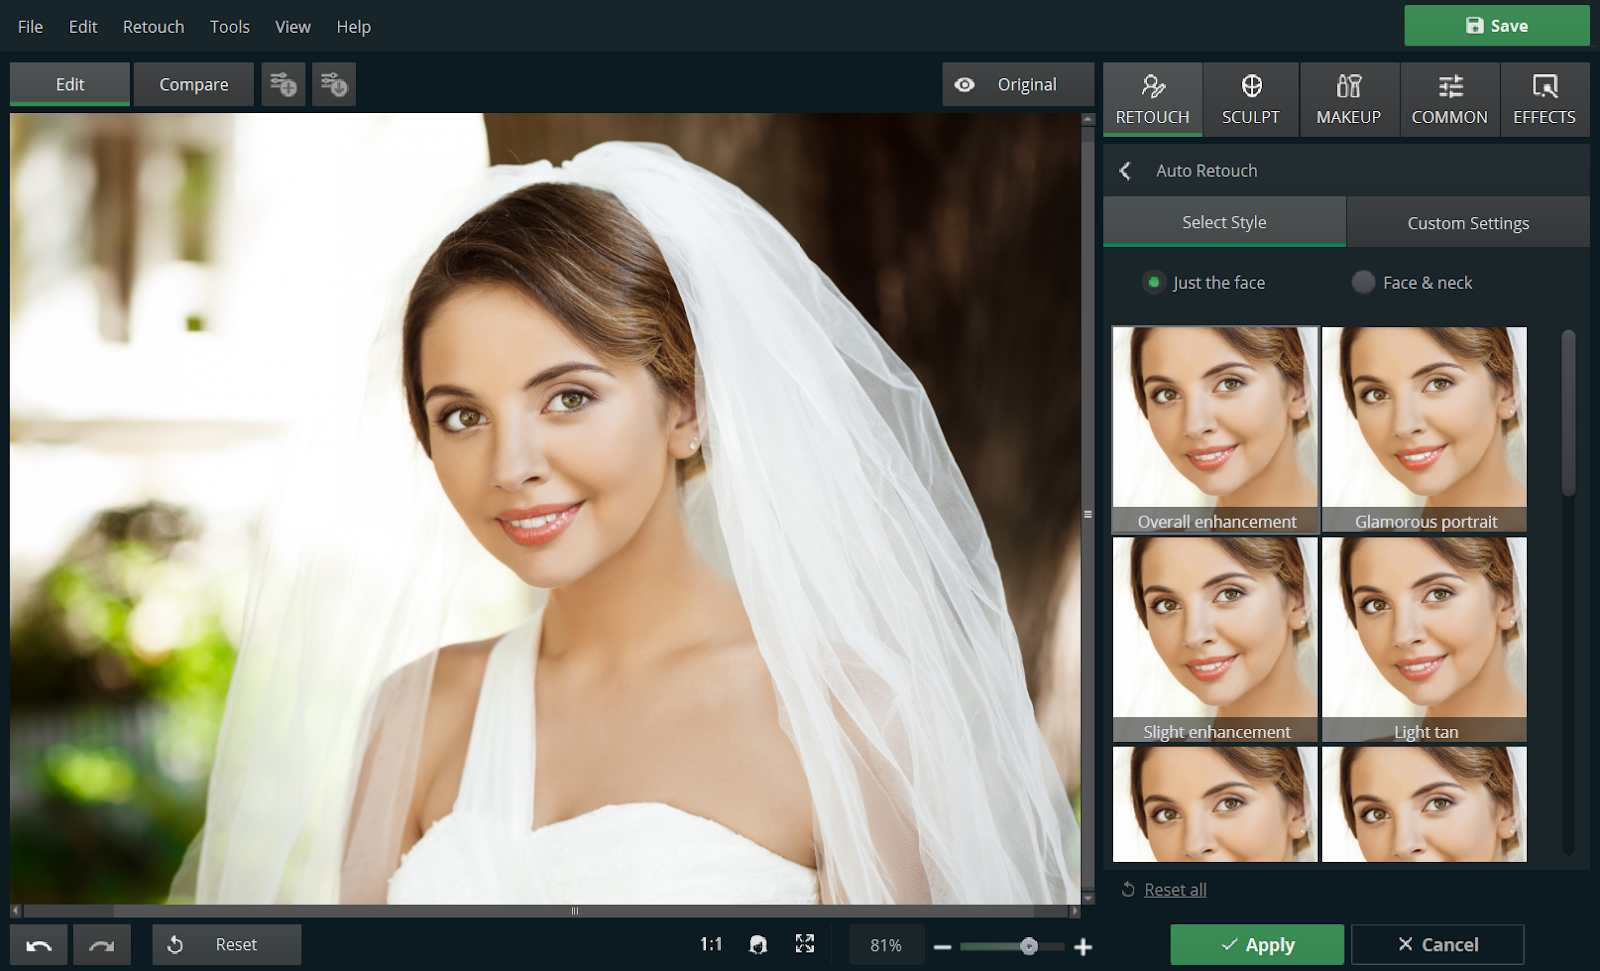Collapse the right panel via back chevron
The width and height of the screenshot is (1600, 971).
pyautogui.click(x=1125, y=170)
